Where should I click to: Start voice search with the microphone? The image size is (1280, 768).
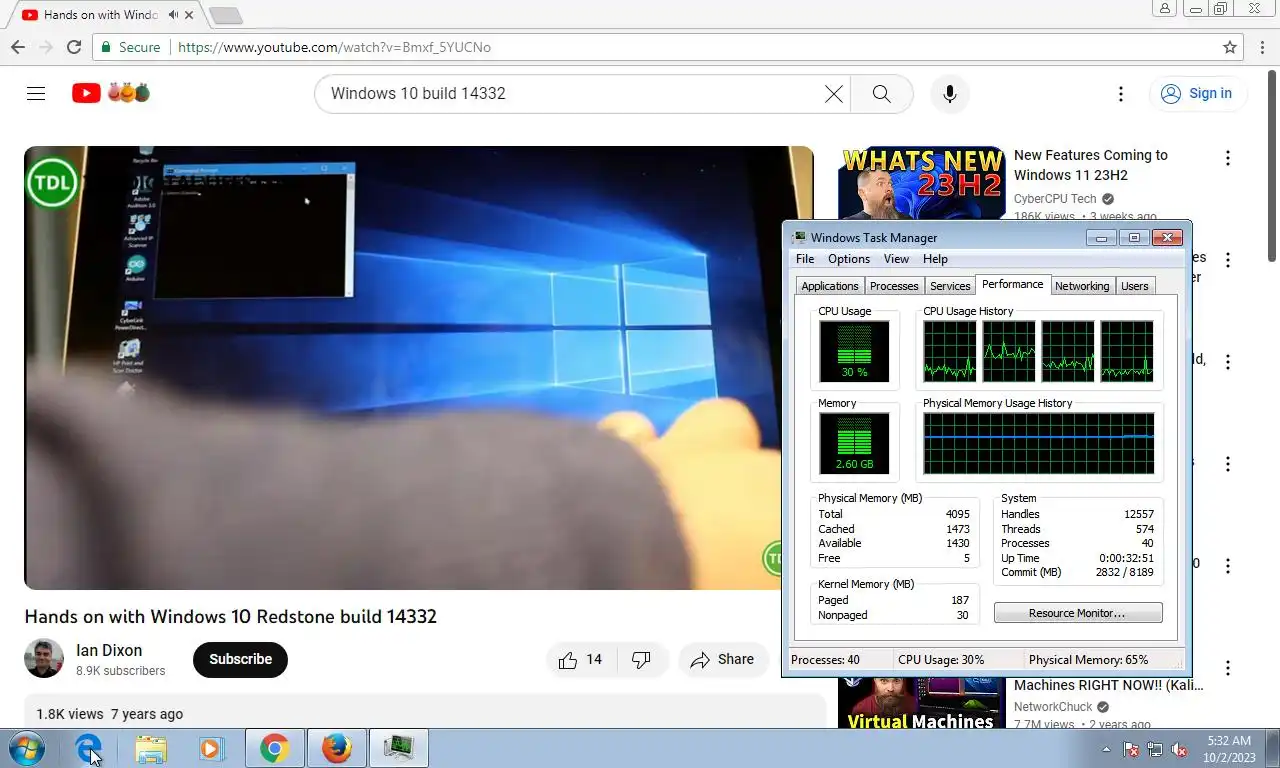point(950,93)
